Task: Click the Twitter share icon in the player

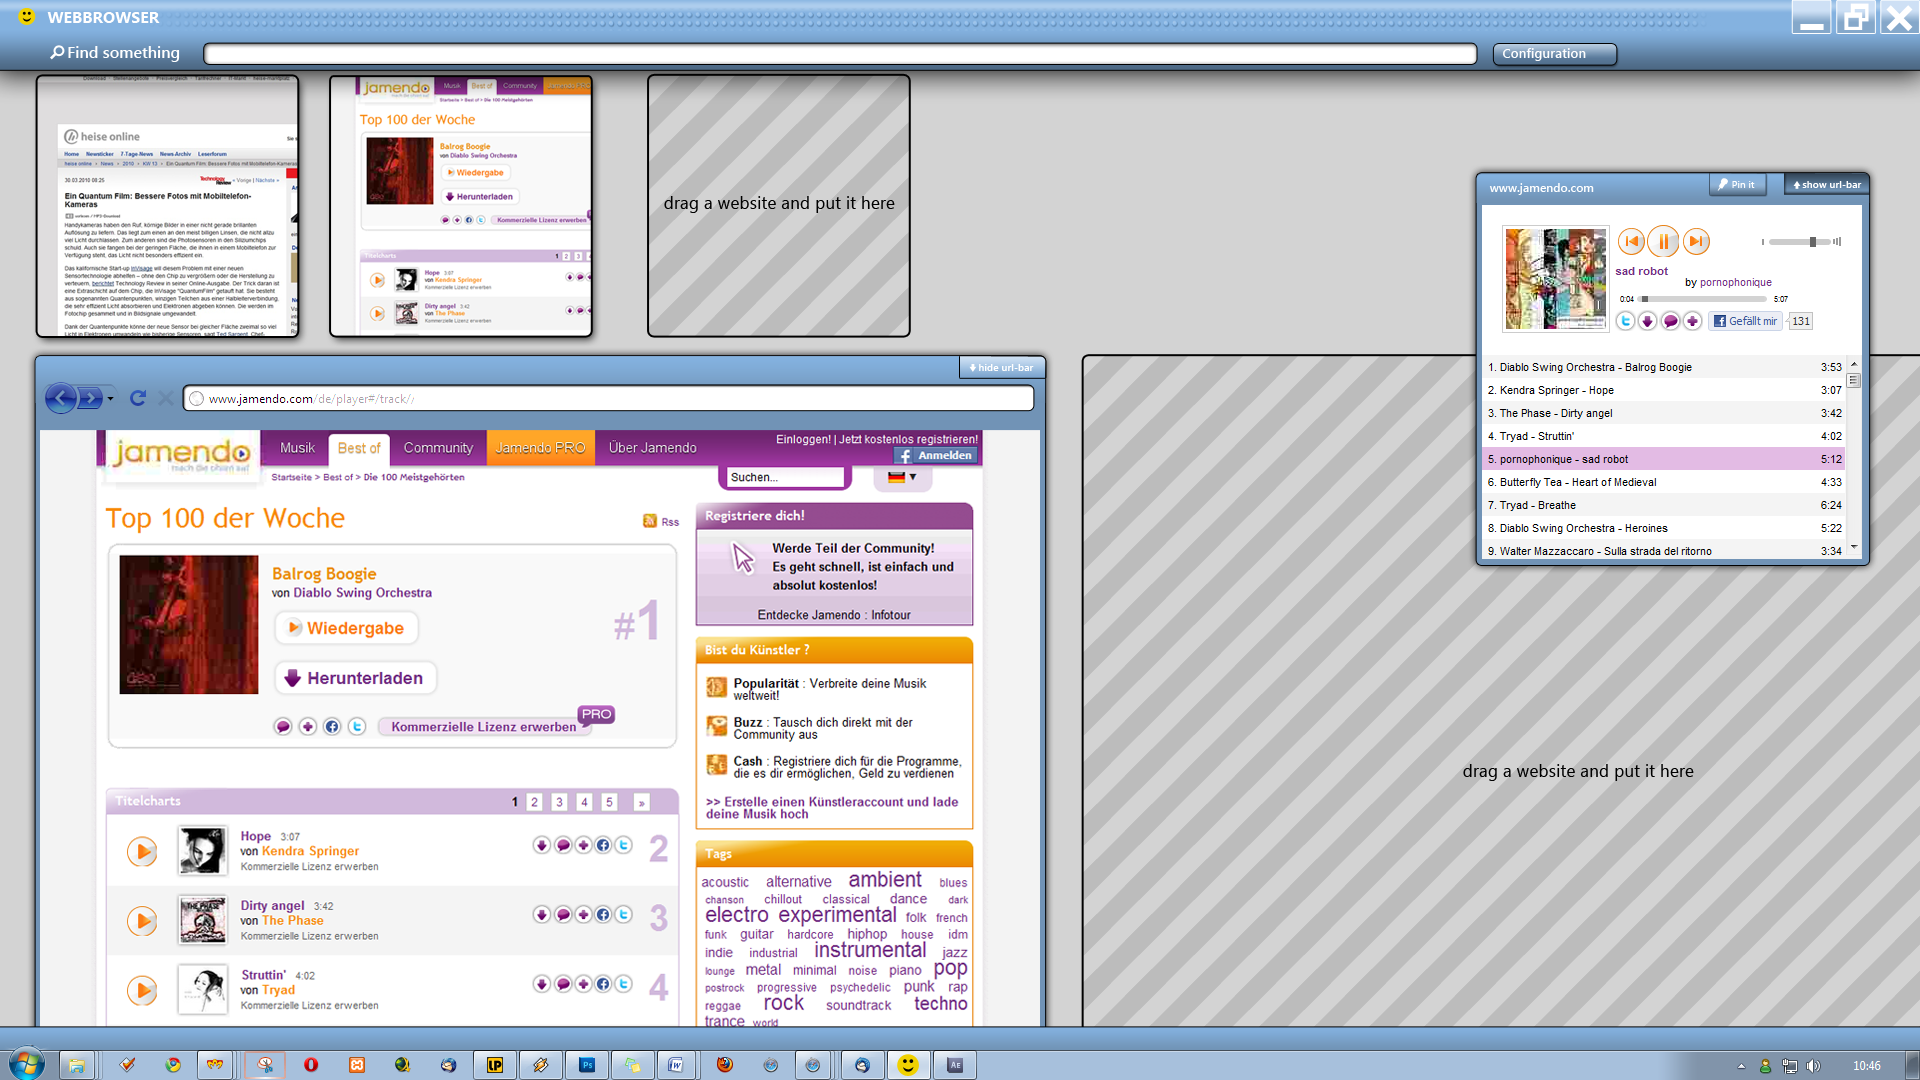Action: click(x=1625, y=321)
